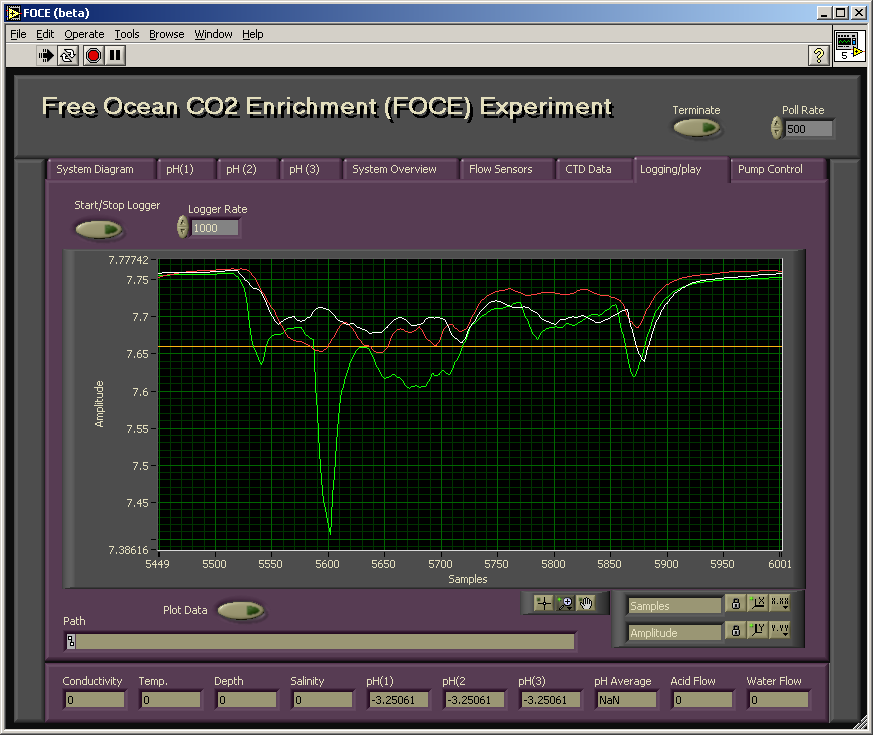This screenshot has height=735, width=873.
Task: Toggle the Plot Data switch
Action: pos(241,611)
